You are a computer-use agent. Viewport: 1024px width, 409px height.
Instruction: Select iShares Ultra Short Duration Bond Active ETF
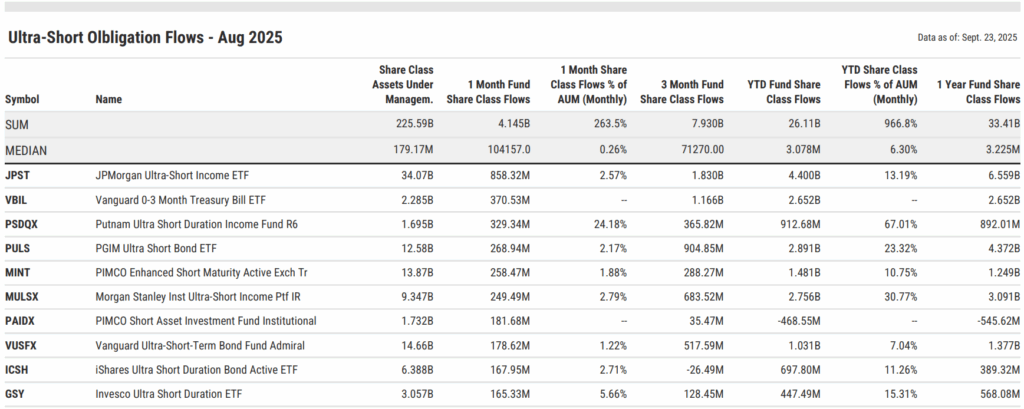[197, 370]
